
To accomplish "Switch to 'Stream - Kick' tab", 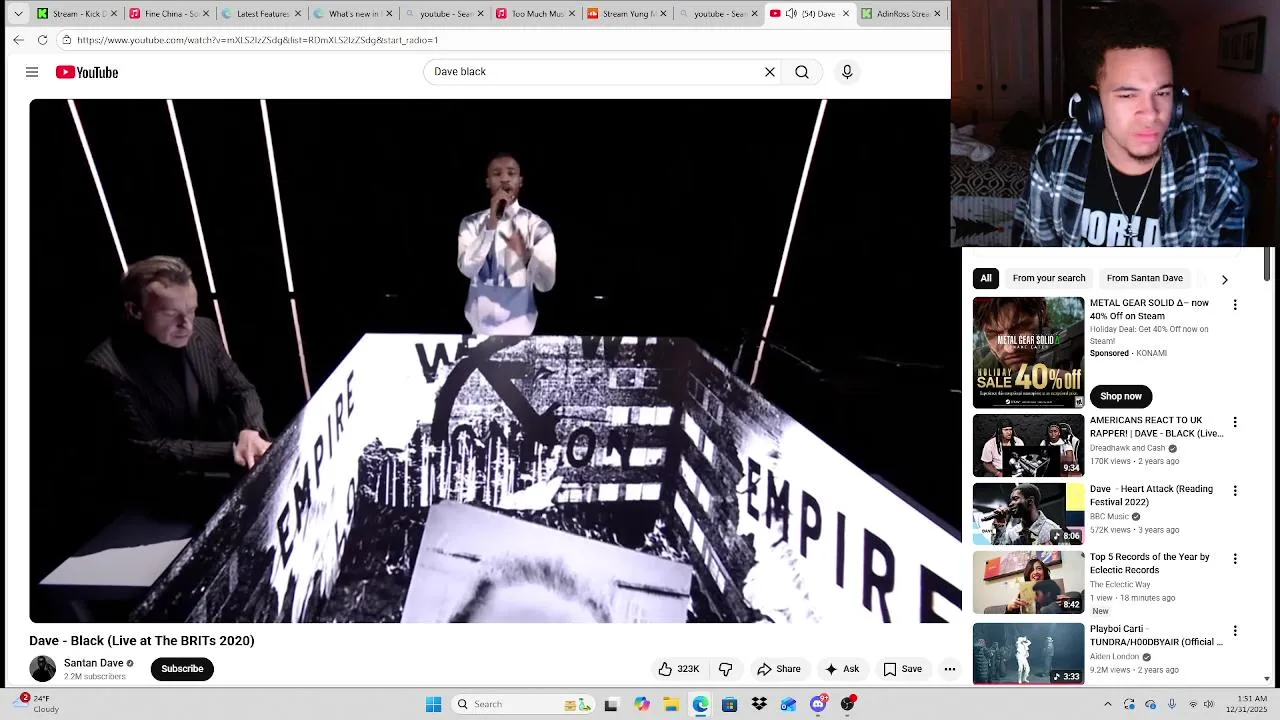I will 76,14.
